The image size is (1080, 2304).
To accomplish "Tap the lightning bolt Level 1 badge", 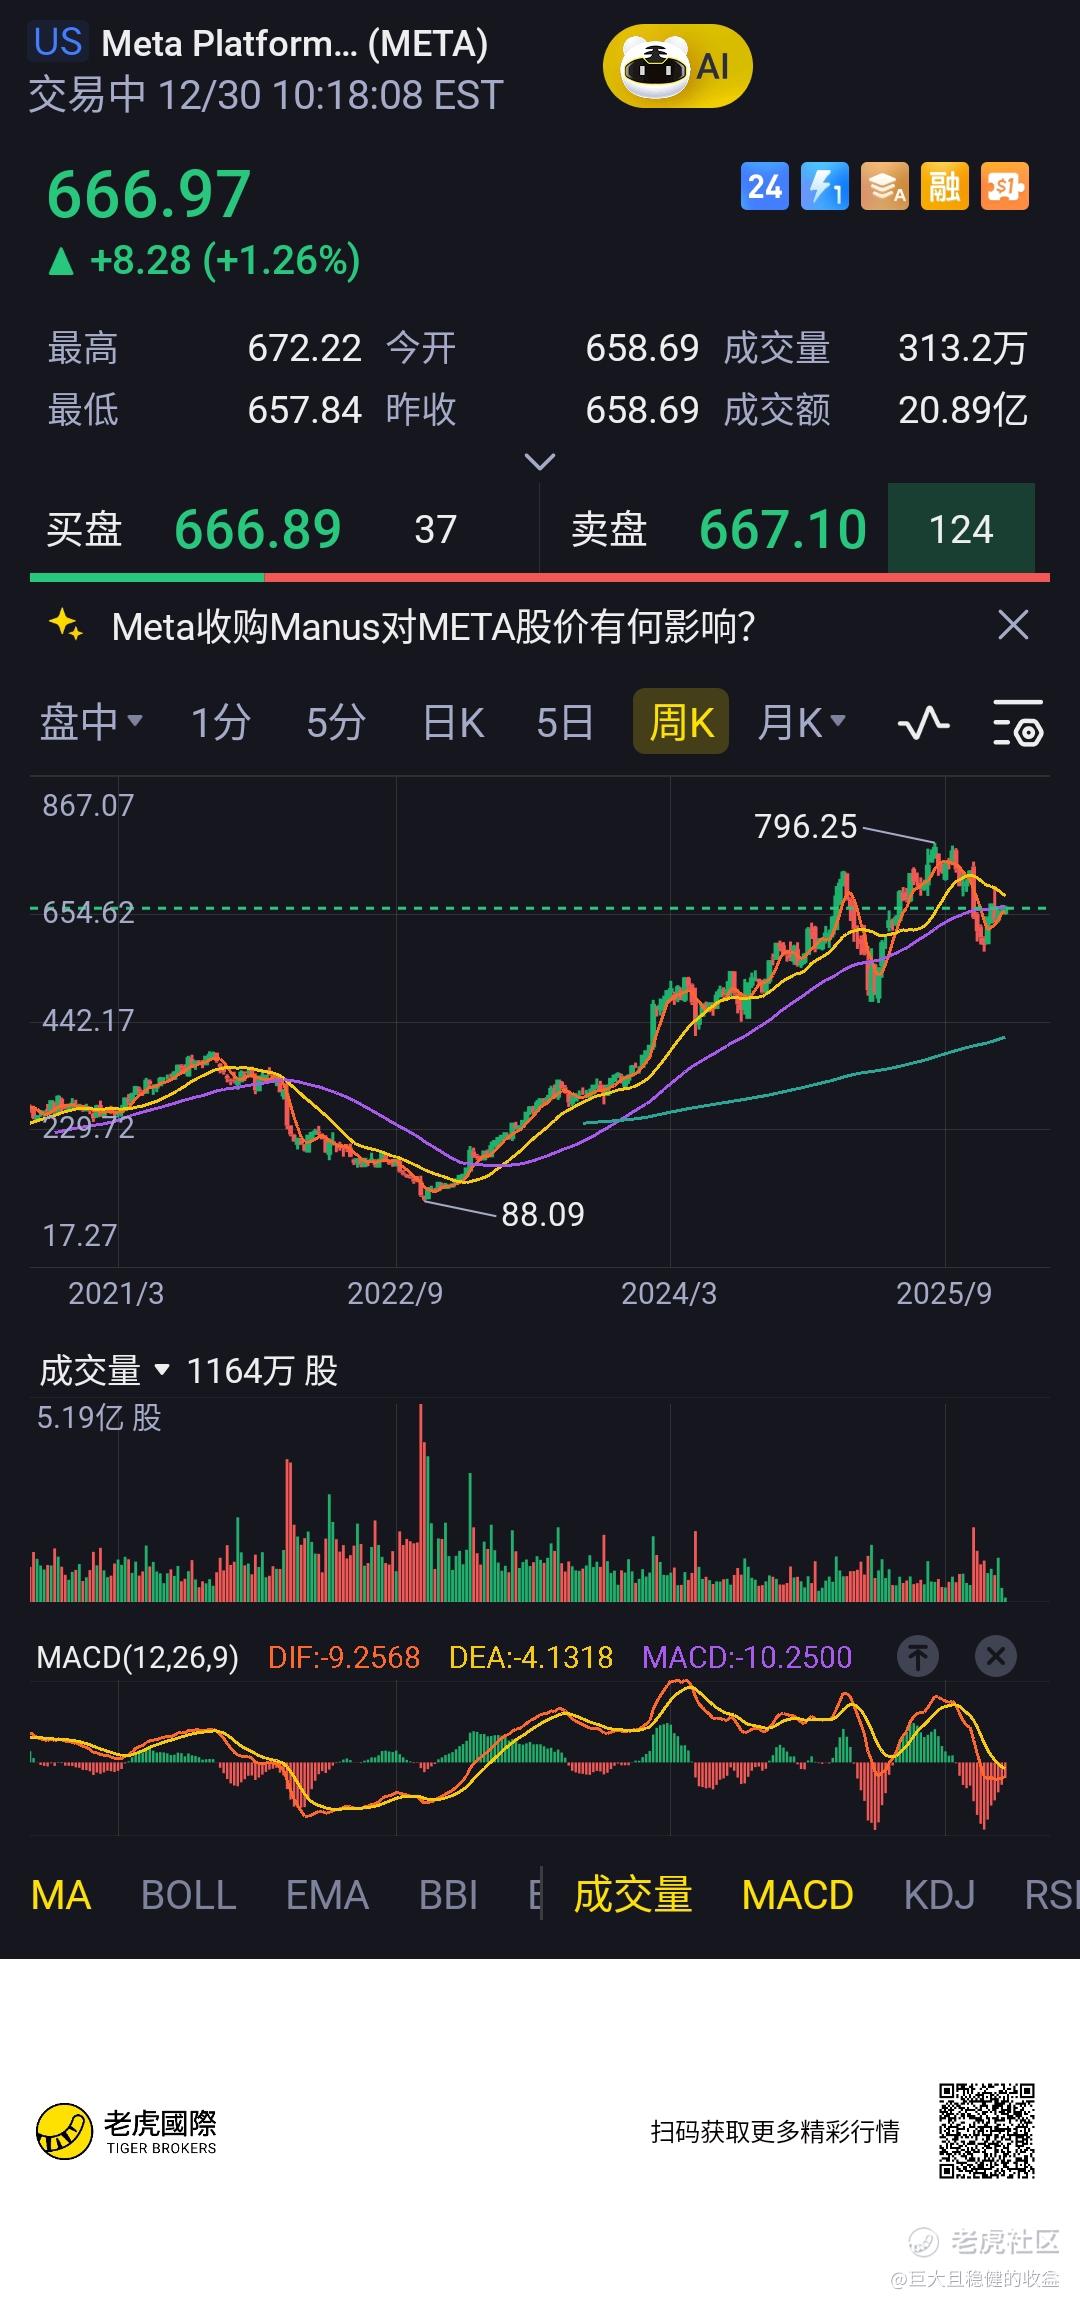I will coord(825,186).
